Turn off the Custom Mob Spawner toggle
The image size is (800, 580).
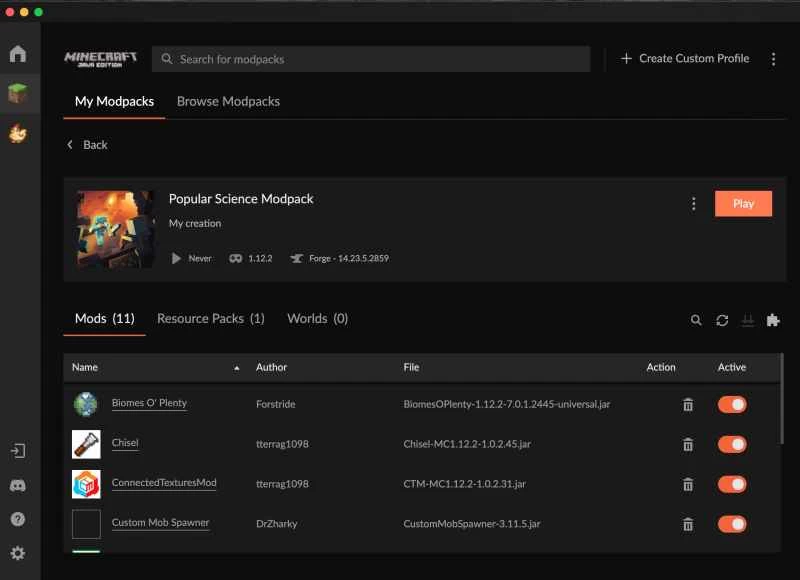pos(733,524)
